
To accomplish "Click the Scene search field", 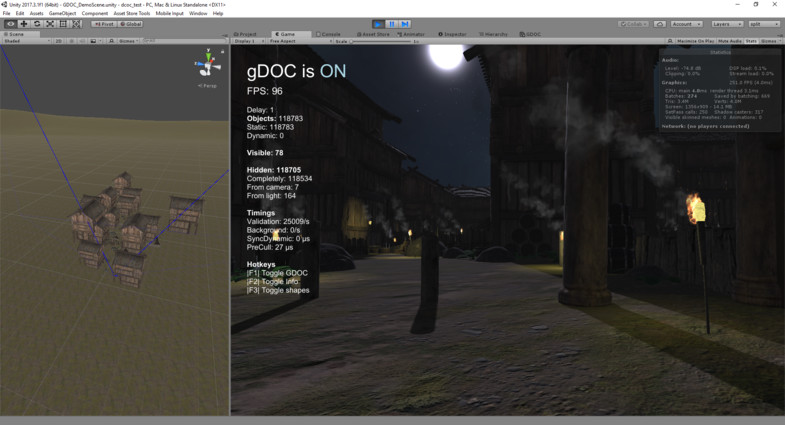I will [x=184, y=41].
